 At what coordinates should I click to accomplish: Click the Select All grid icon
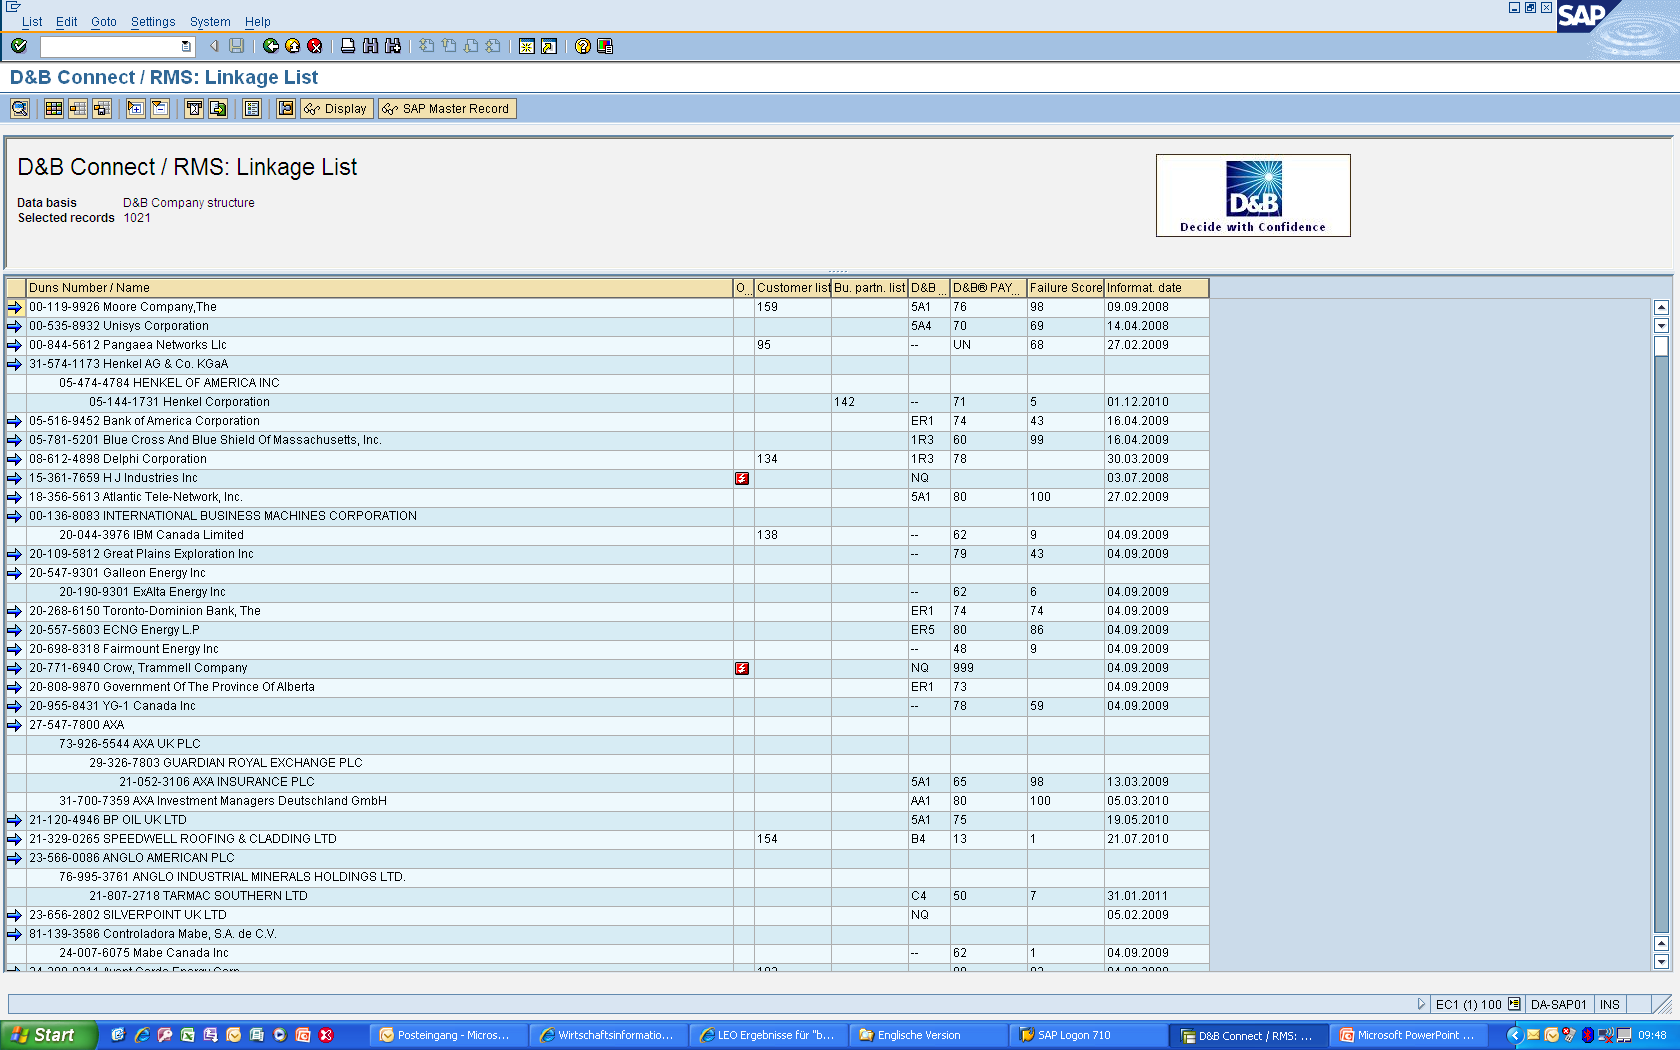tap(54, 109)
